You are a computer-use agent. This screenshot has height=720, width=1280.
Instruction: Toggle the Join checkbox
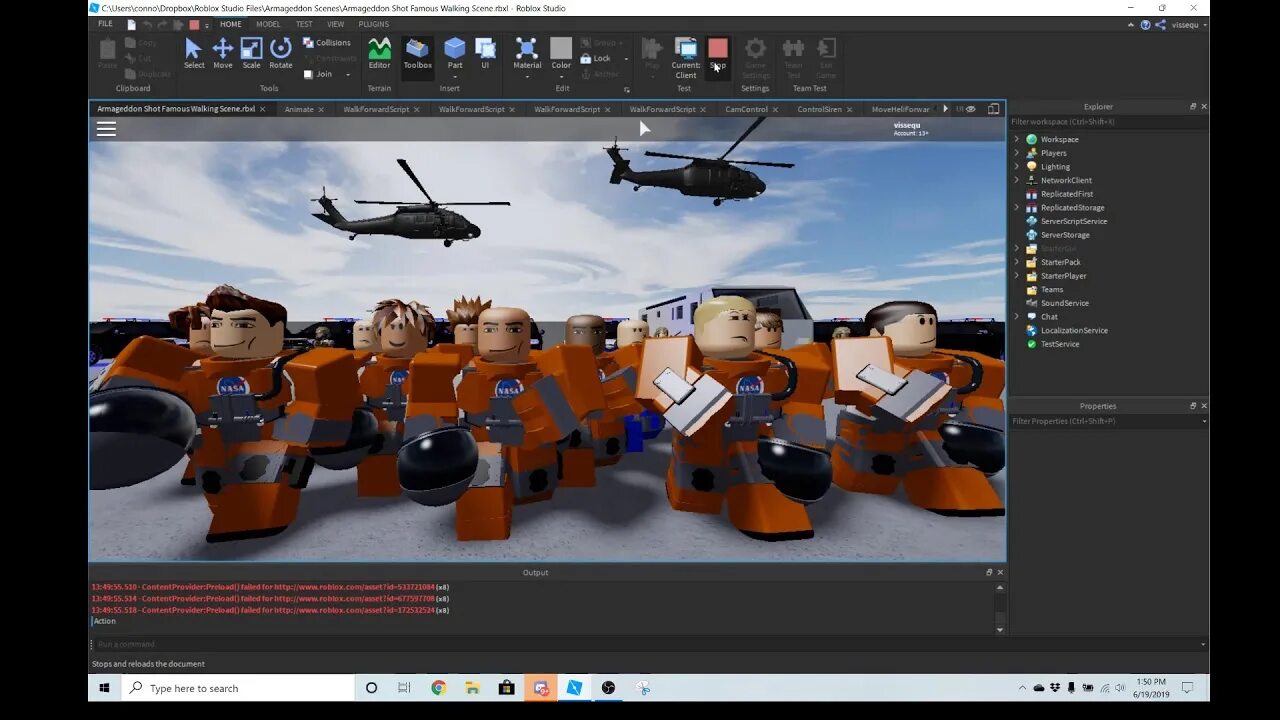(x=318, y=74)
